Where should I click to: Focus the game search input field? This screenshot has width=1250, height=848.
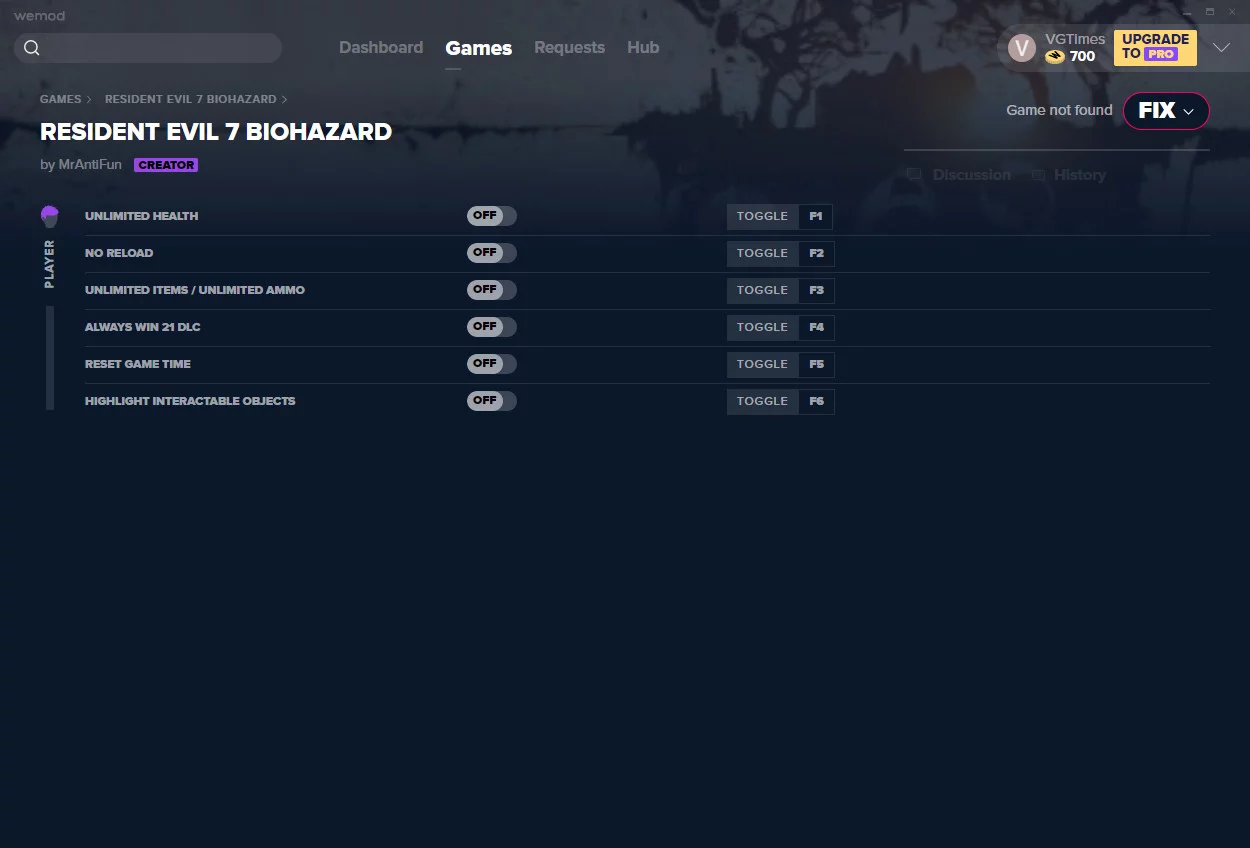click(x=148, y=48)
